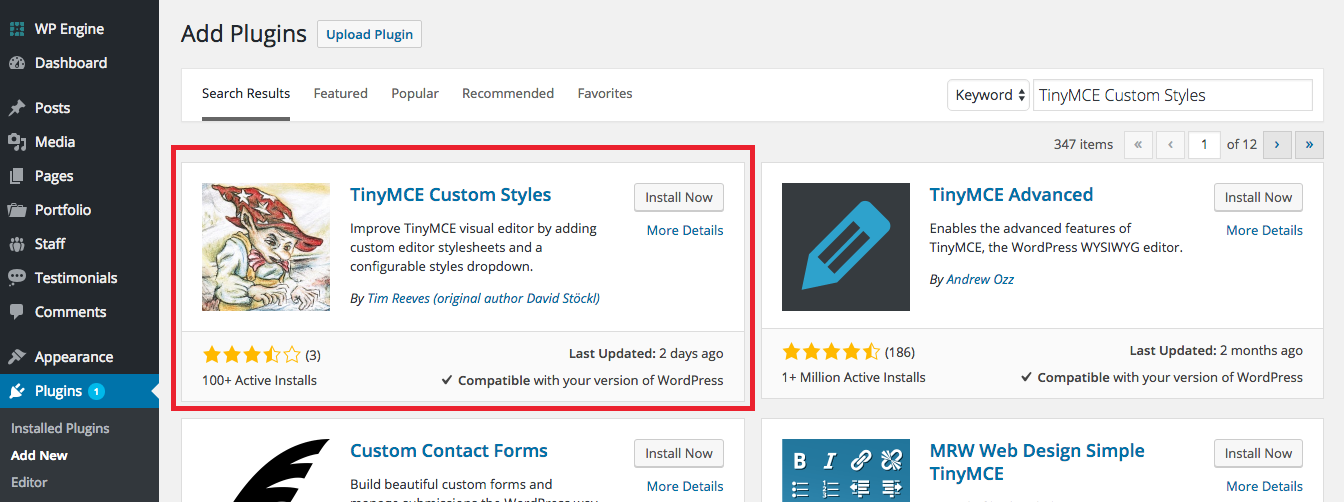Open the TinyMCE Advanced title link

tap(1012, 194)
